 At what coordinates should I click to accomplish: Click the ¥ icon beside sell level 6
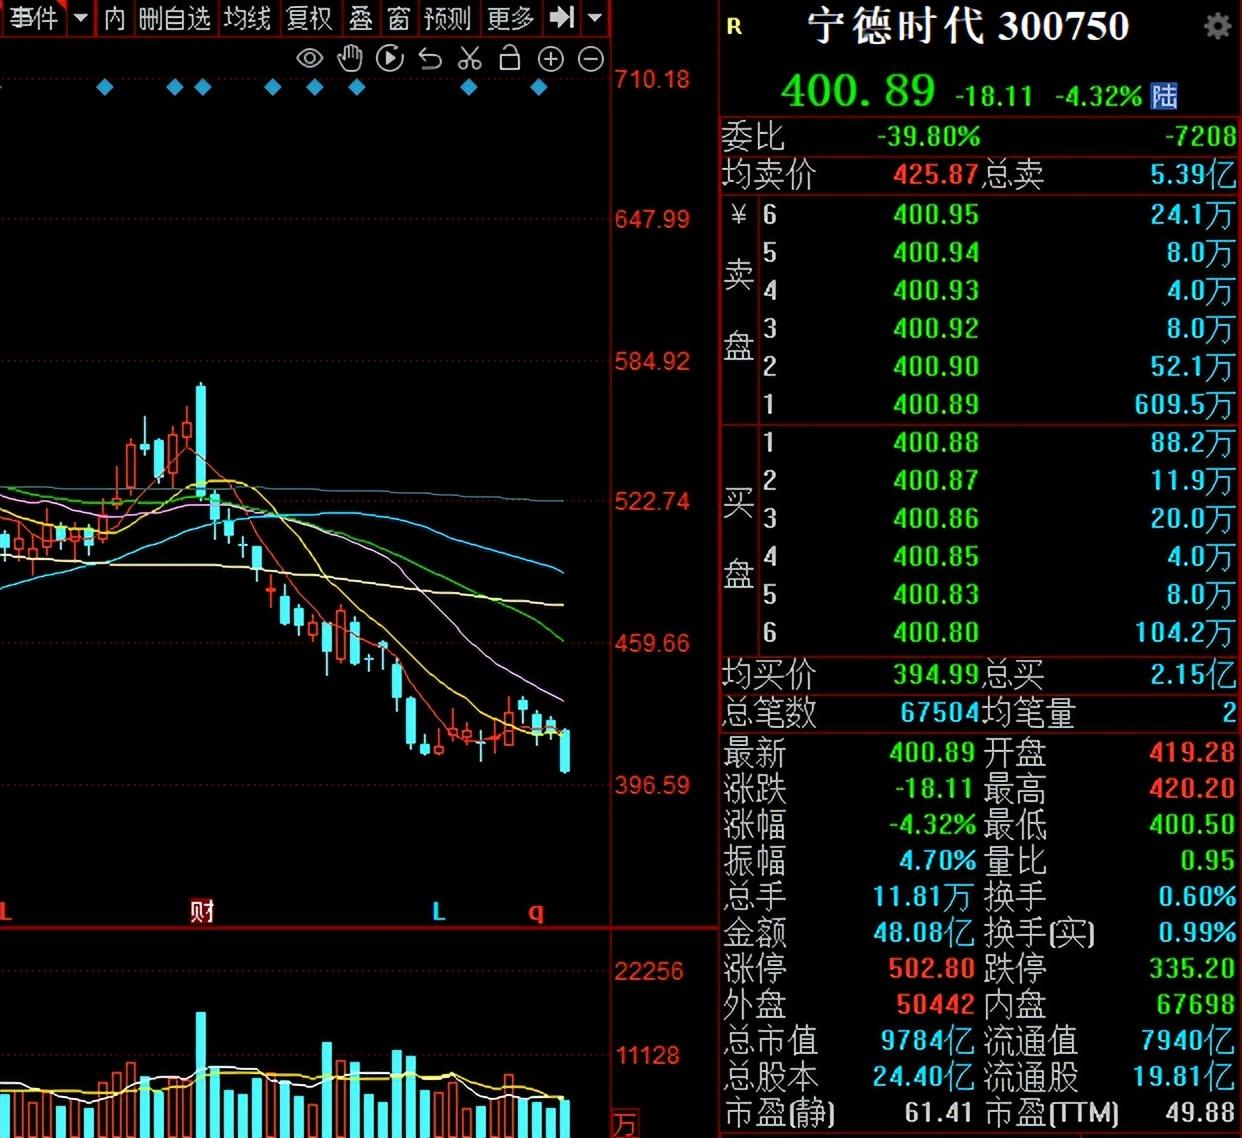coord(739,214)
